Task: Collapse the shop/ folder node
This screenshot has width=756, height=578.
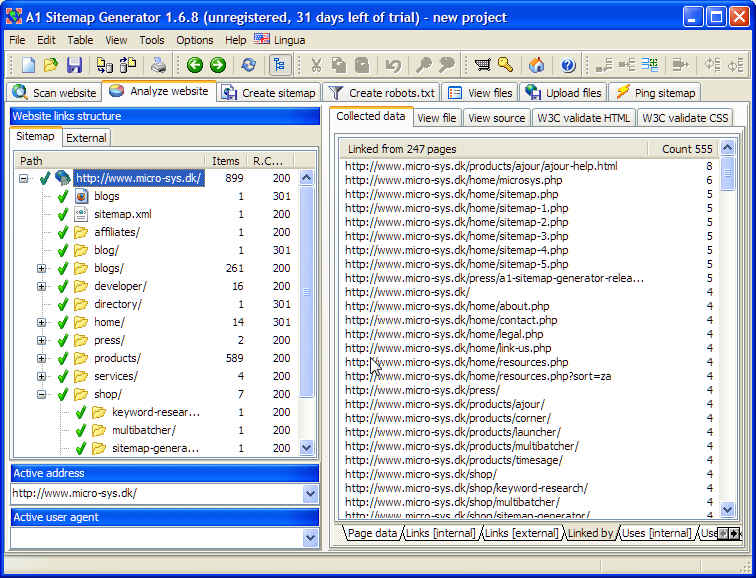Action: (x=41, y=394)
